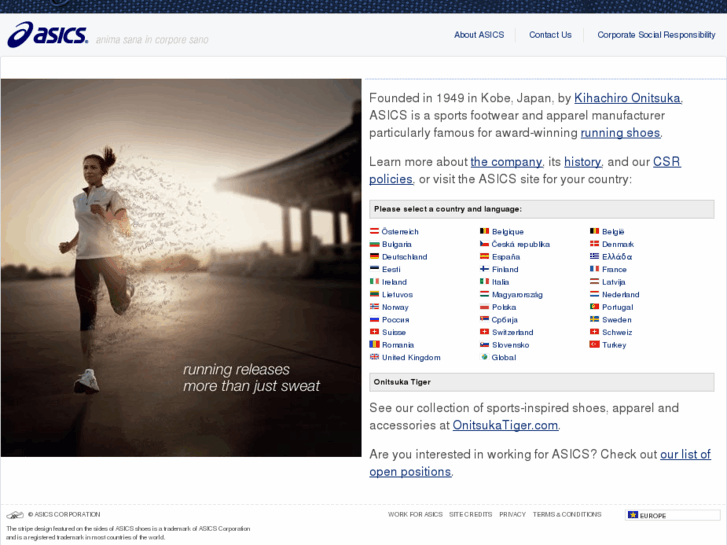
Task: Click 'Please select a country and language' header
Action: 542,209
